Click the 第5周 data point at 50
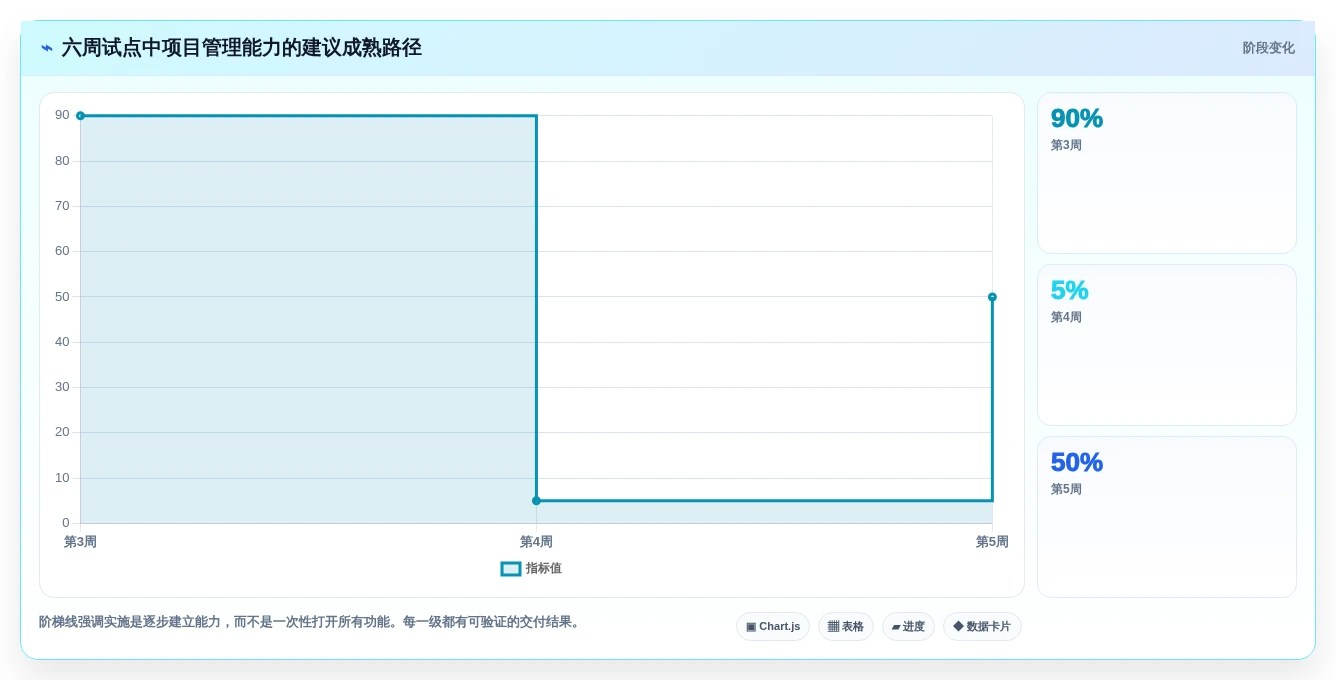Image resolution: width=1336 pixels, height=680 pixels. (x=992, y=297)
